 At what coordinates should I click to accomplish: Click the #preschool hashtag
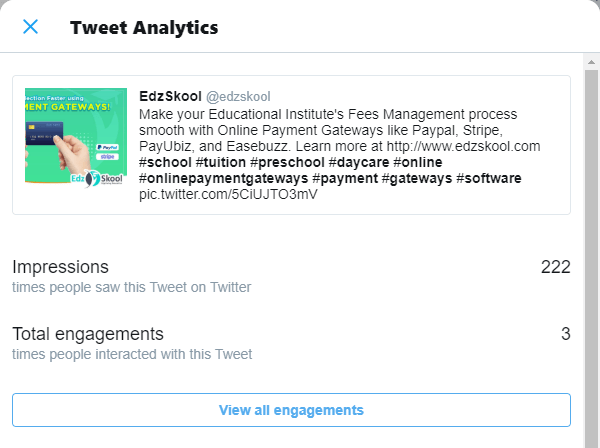pyautogui.click(x=287, y=162)
